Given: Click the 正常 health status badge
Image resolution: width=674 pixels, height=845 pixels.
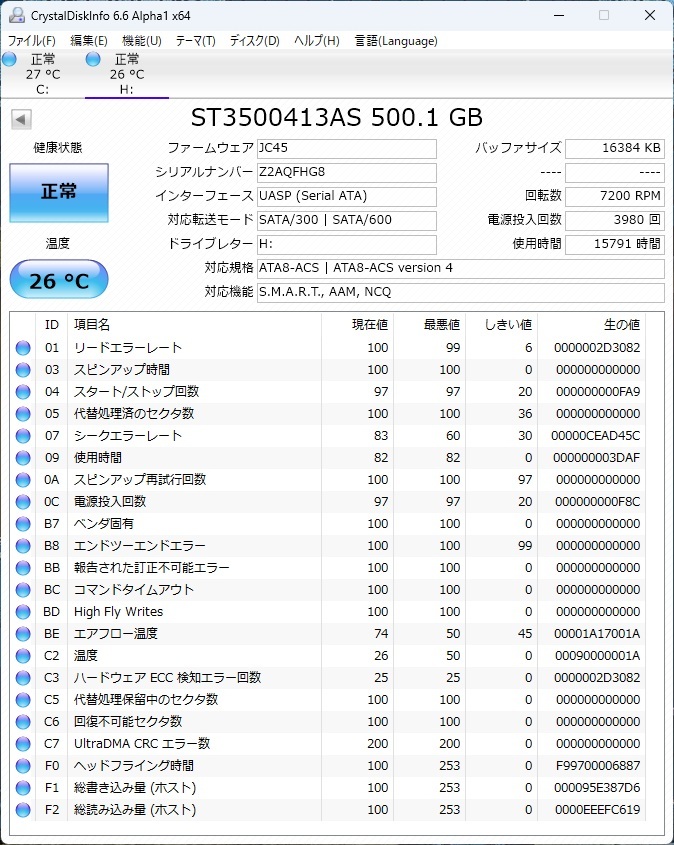Looking at the screenshot, I should click(58, 193).
